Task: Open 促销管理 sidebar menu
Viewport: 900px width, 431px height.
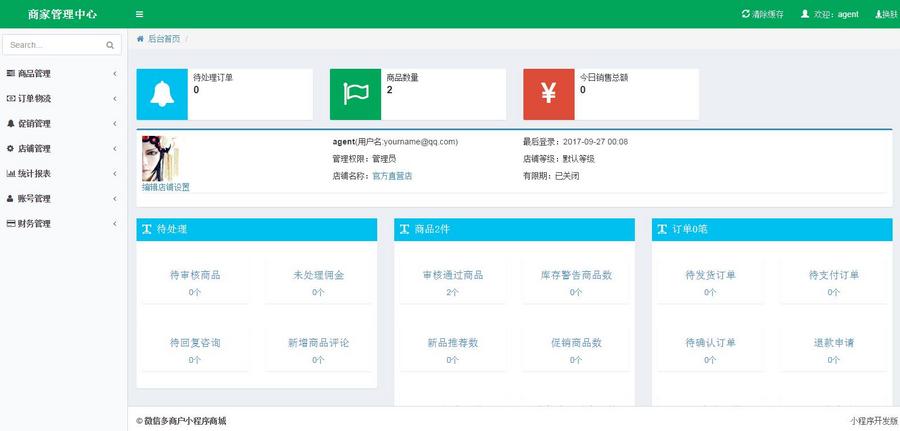Action: [x=63, y=123]
